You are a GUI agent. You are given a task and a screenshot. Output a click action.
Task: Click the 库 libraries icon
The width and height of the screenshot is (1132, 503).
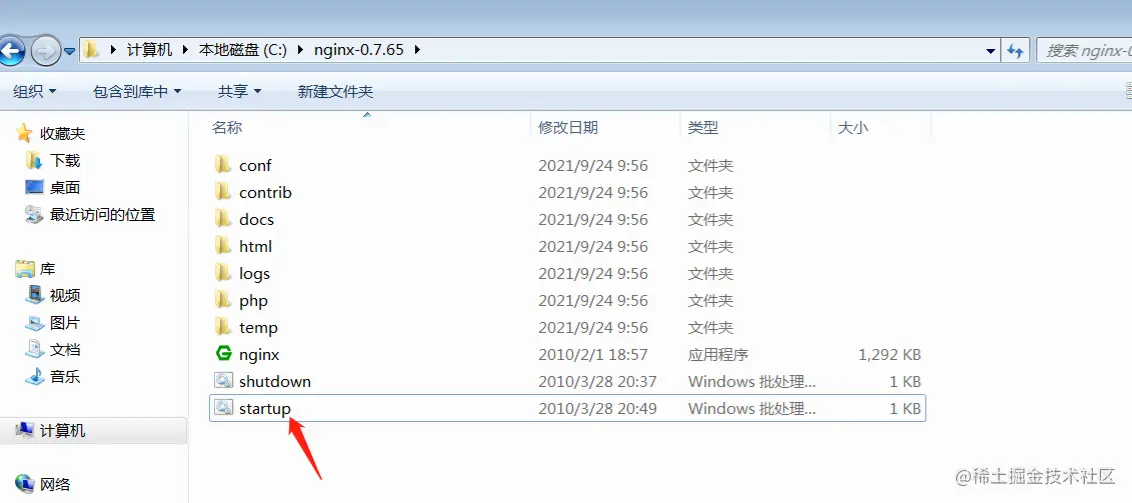25,269
